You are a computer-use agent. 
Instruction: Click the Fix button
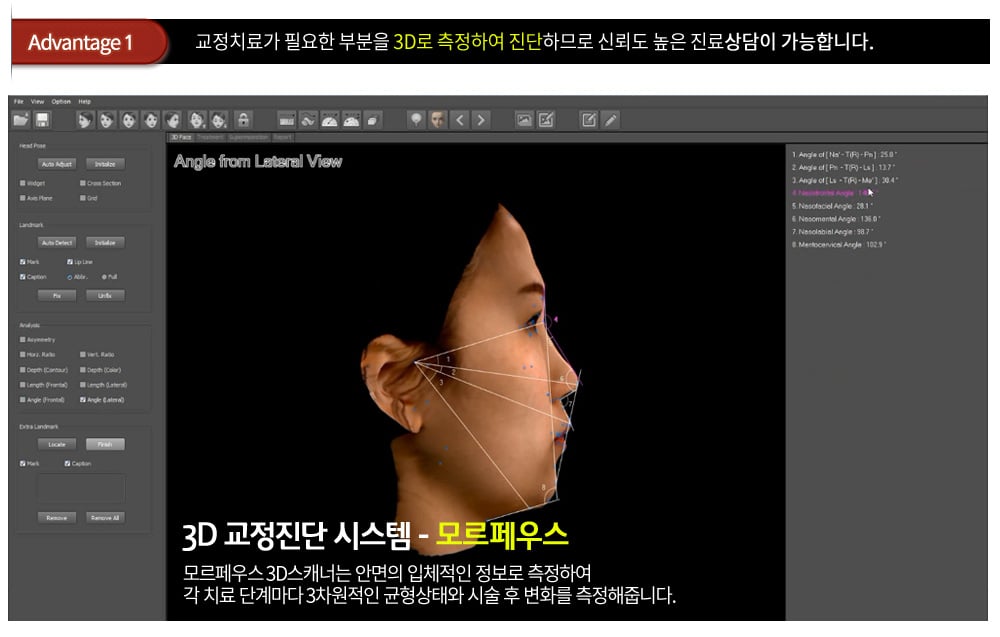point(57,295)
